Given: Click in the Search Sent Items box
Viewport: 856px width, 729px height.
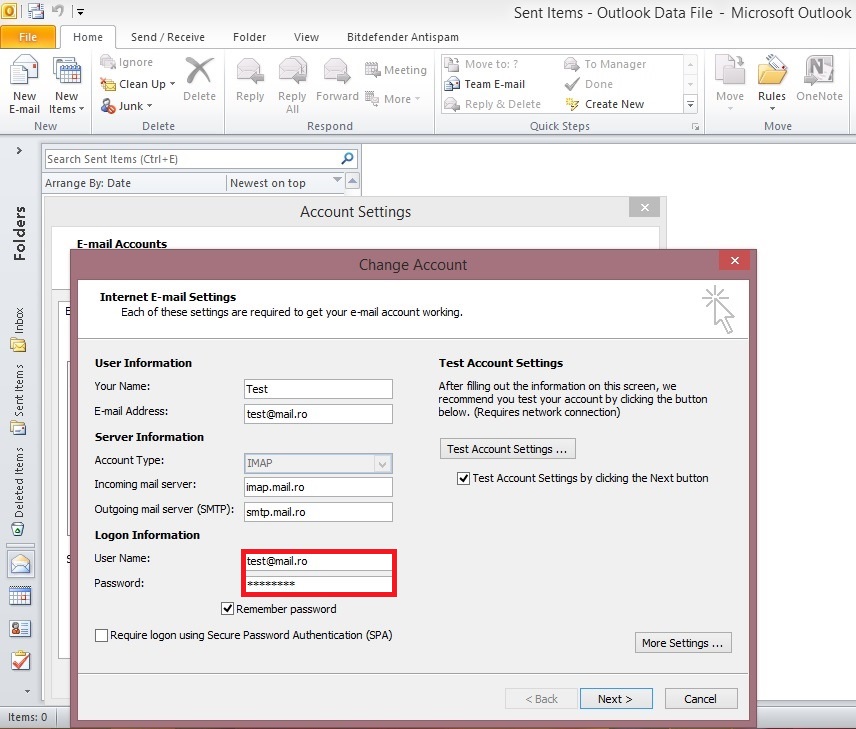Looking at the screenshot, I should click(191, 159).
